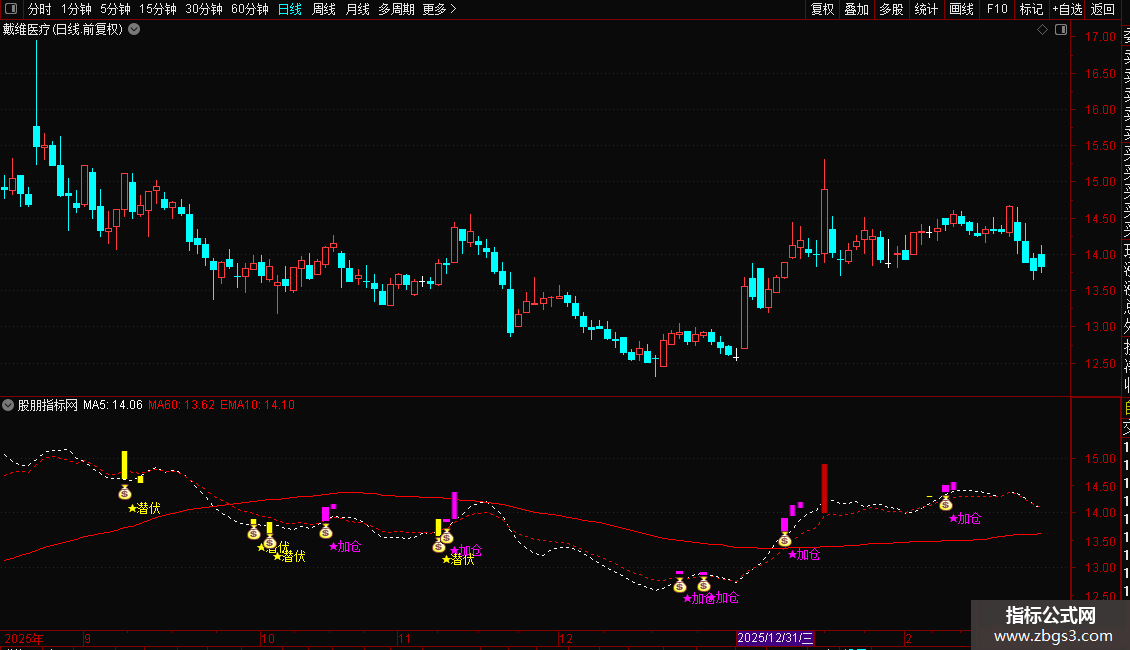
Task: Select the 15分钟 period tab
Action: (x=158, y=9)
